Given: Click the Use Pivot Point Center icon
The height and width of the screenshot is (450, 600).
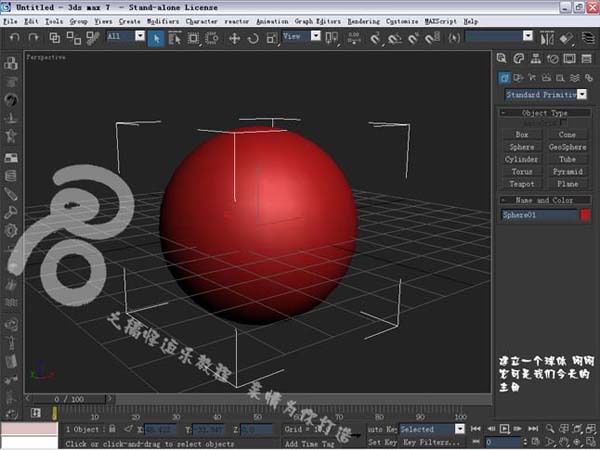Looking at the screenshot, I should (331, 38).
